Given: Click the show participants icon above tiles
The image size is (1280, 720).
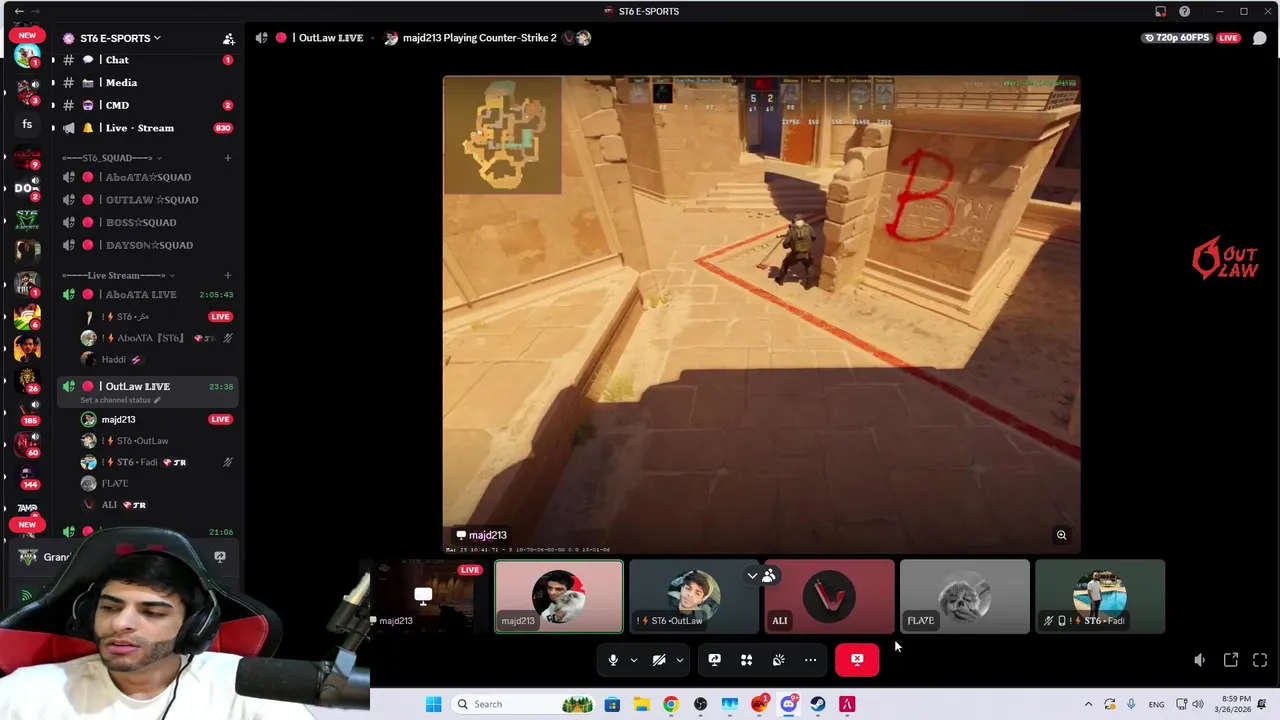Looking at the screenshot, I should pyautogui.click(x=768, y=576).
